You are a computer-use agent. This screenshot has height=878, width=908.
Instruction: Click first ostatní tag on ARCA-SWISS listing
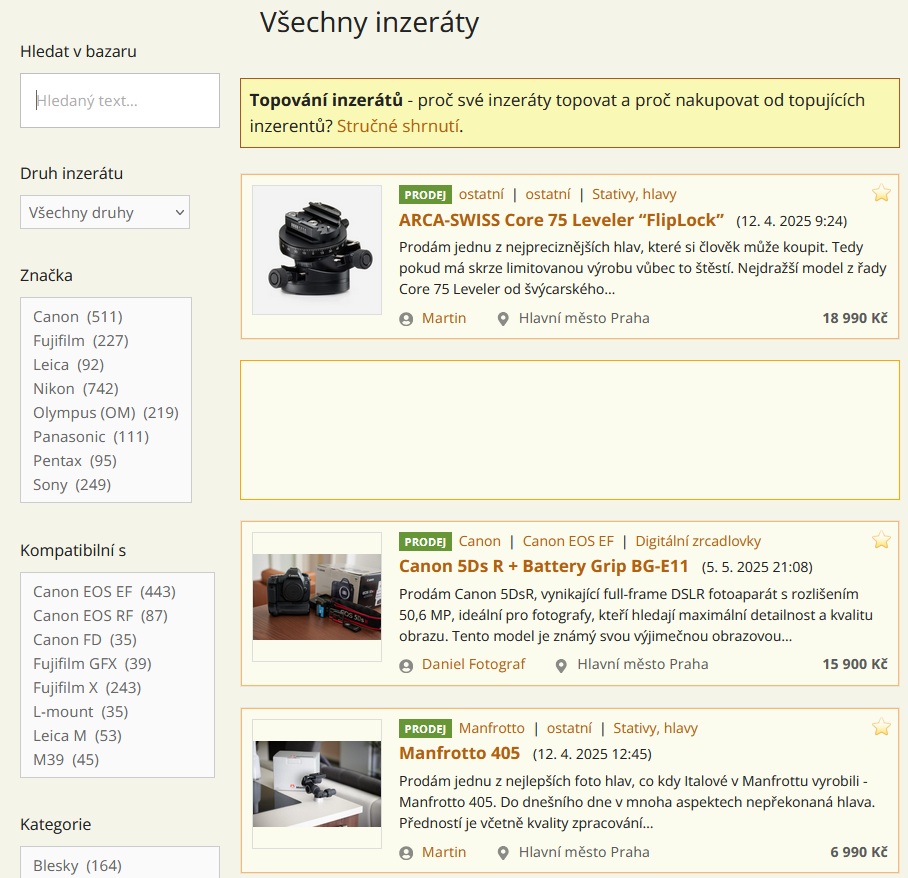click(481, 194)
